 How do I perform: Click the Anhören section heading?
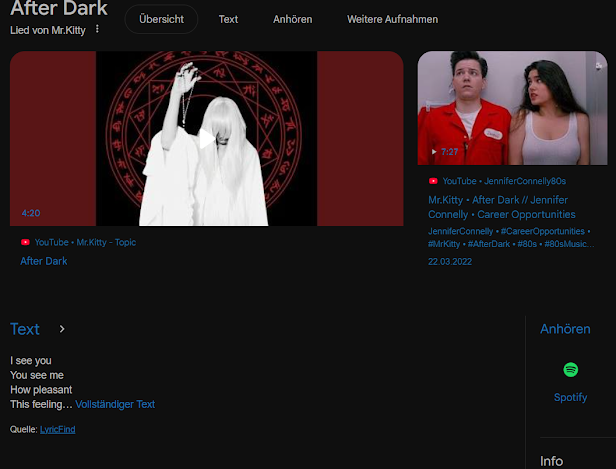tap(565, 329)
